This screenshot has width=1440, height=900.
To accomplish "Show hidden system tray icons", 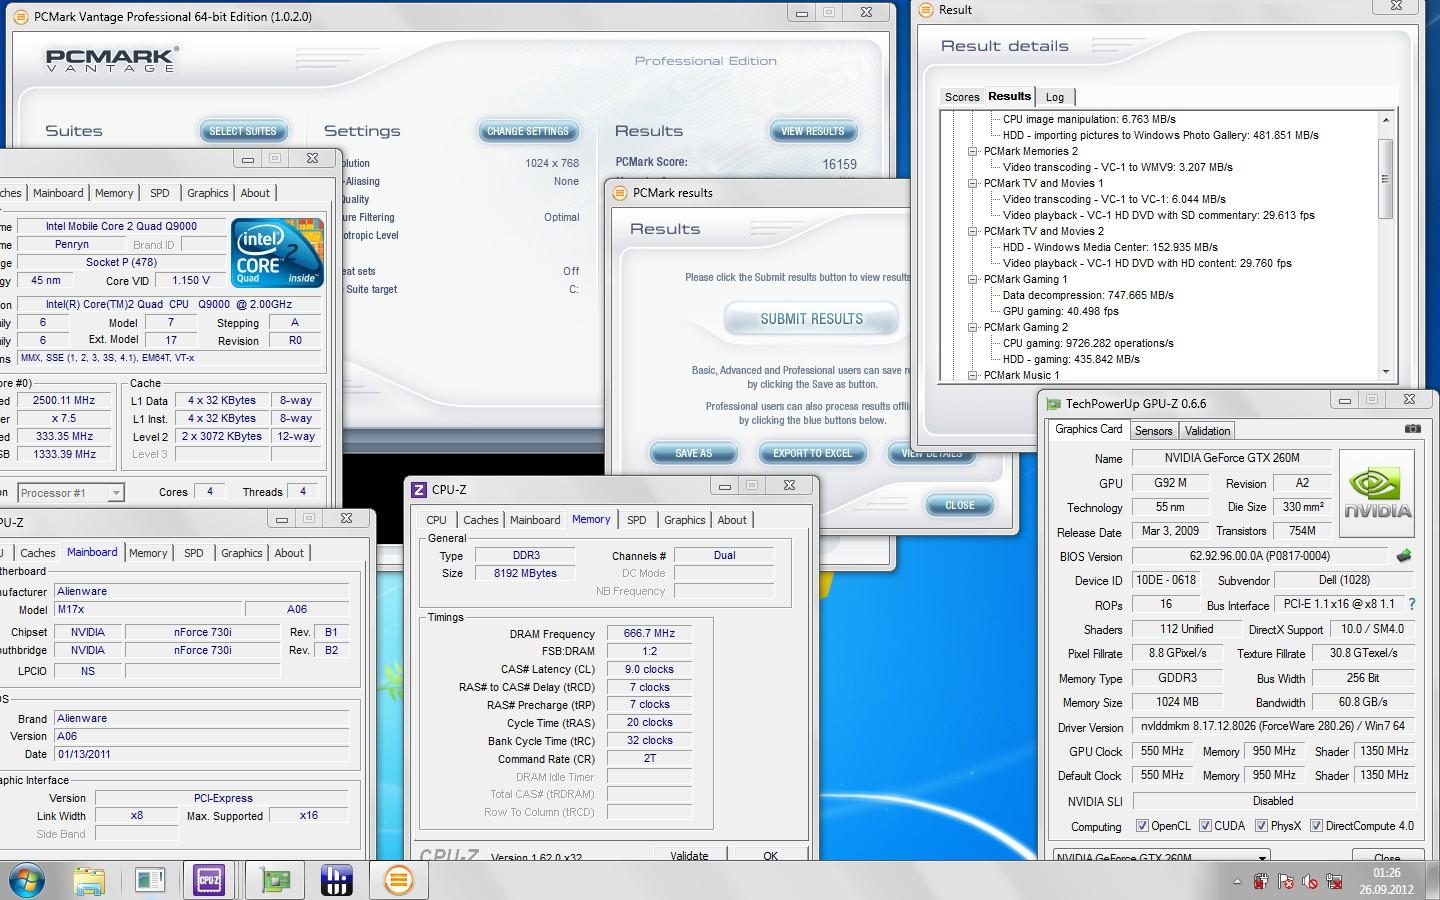I will tap(1237, 882).
